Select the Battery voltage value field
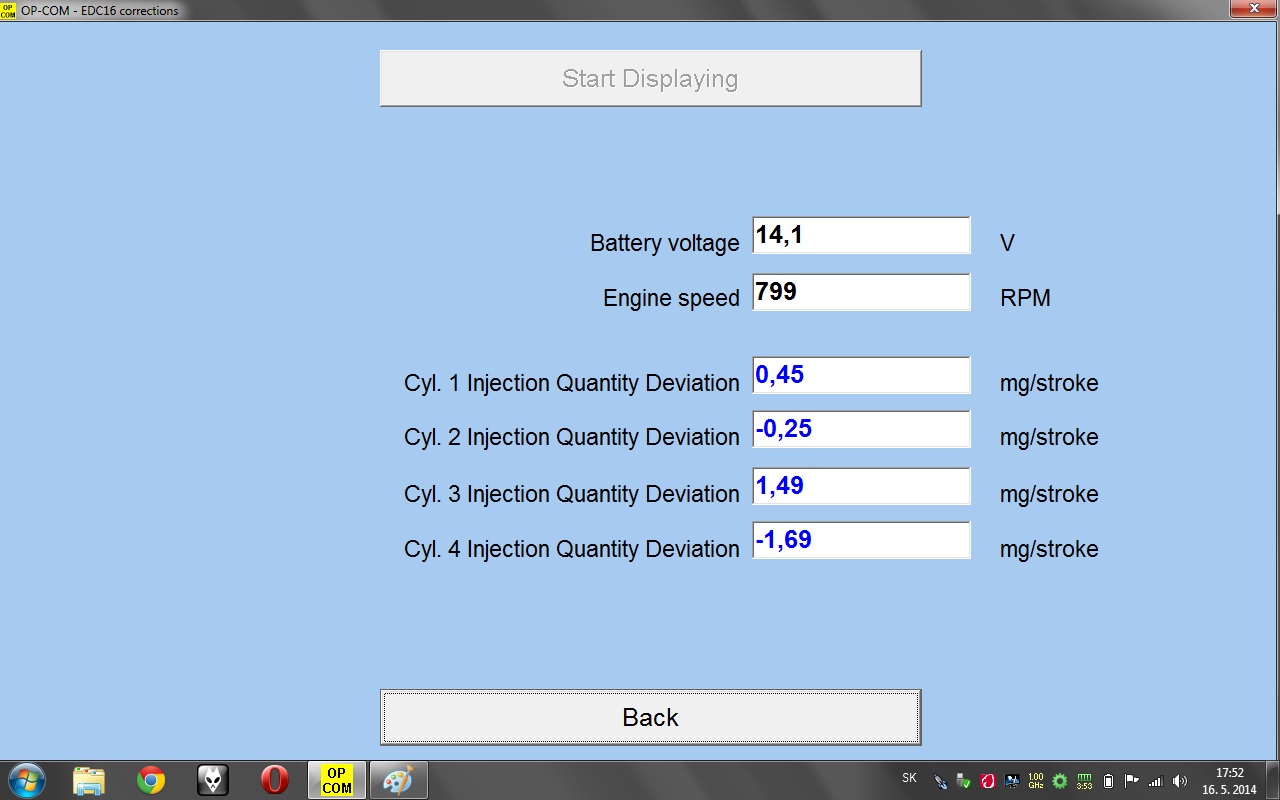The height and width of the screenshot is (800, 1280). click(x=861, y=236)
